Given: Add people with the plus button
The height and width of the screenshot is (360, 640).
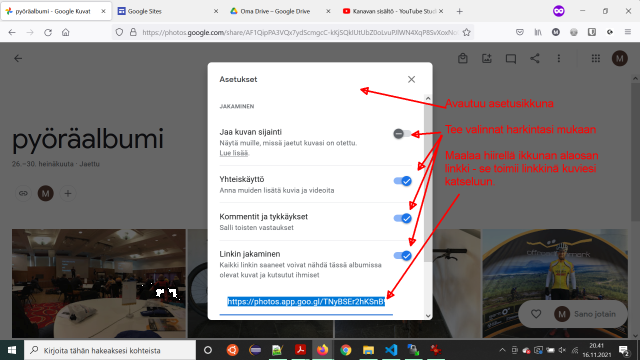Looking at the screenshot, I should (68, 193).
